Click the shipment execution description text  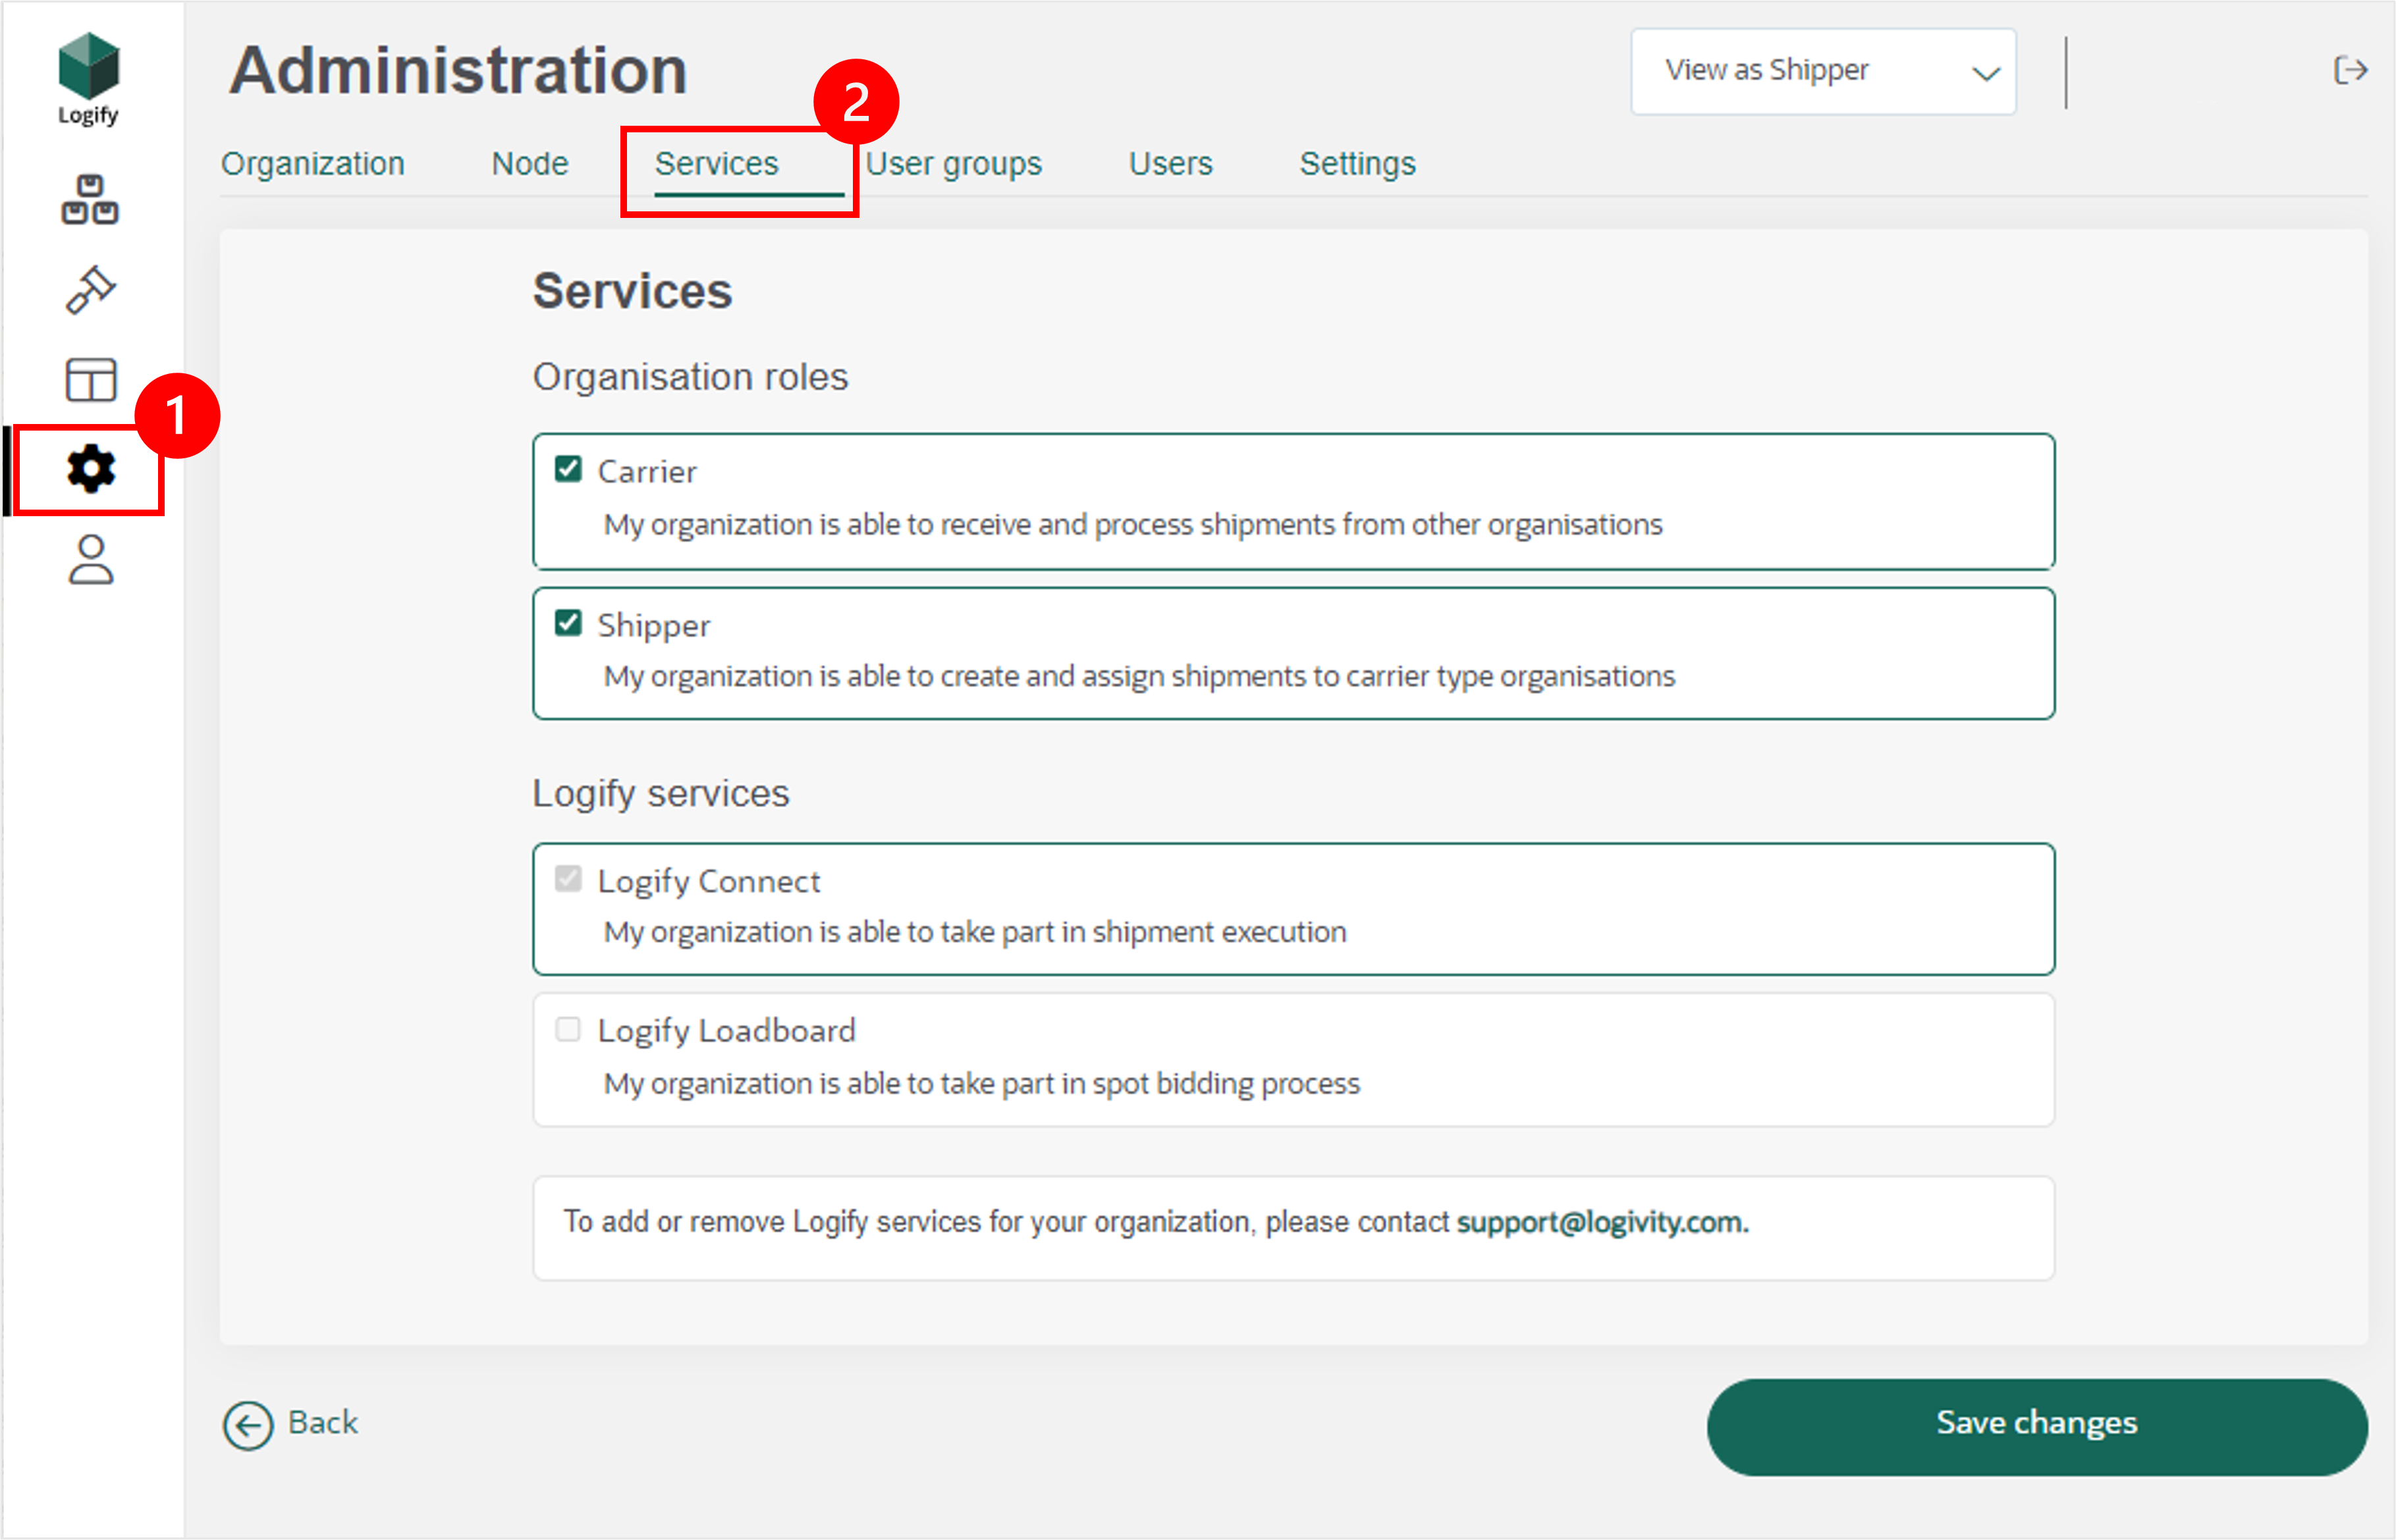coord(975,932)
